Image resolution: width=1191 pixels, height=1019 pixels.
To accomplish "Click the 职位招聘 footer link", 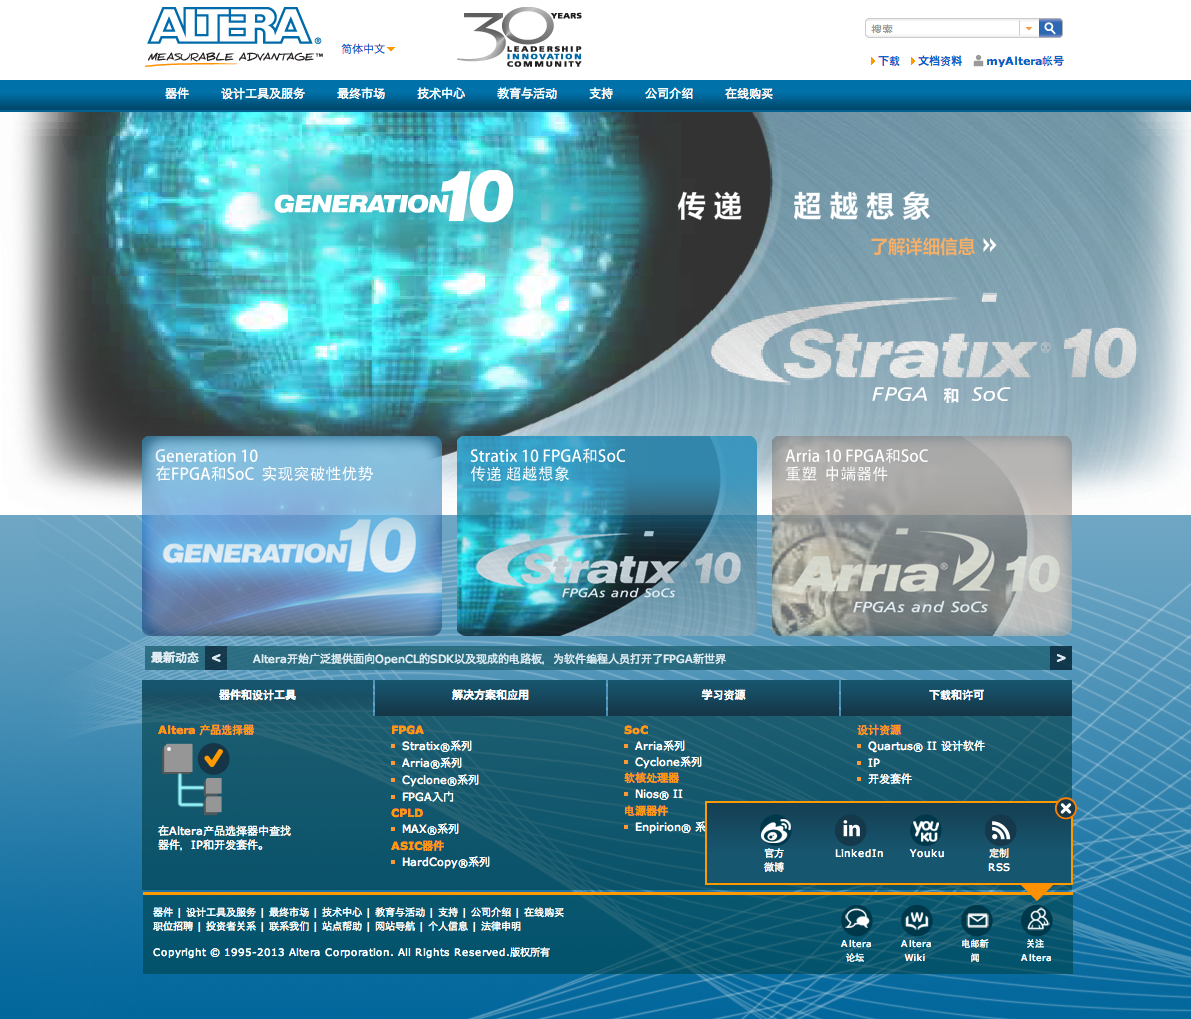I will coord(172,926).
